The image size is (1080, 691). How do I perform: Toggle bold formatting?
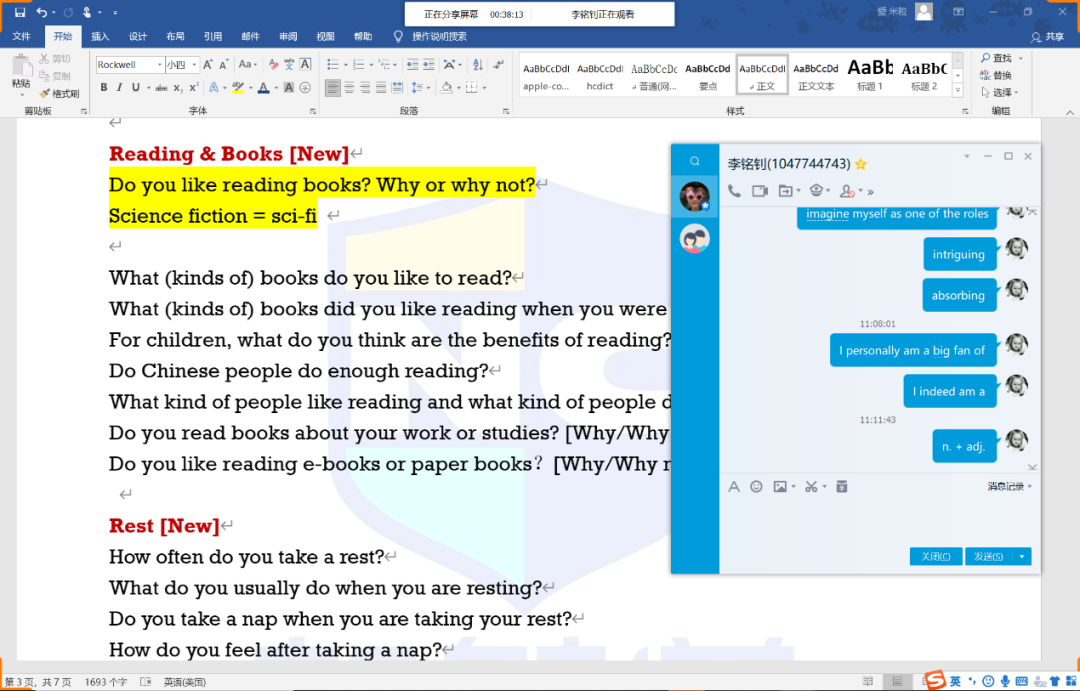click(104, 88)
